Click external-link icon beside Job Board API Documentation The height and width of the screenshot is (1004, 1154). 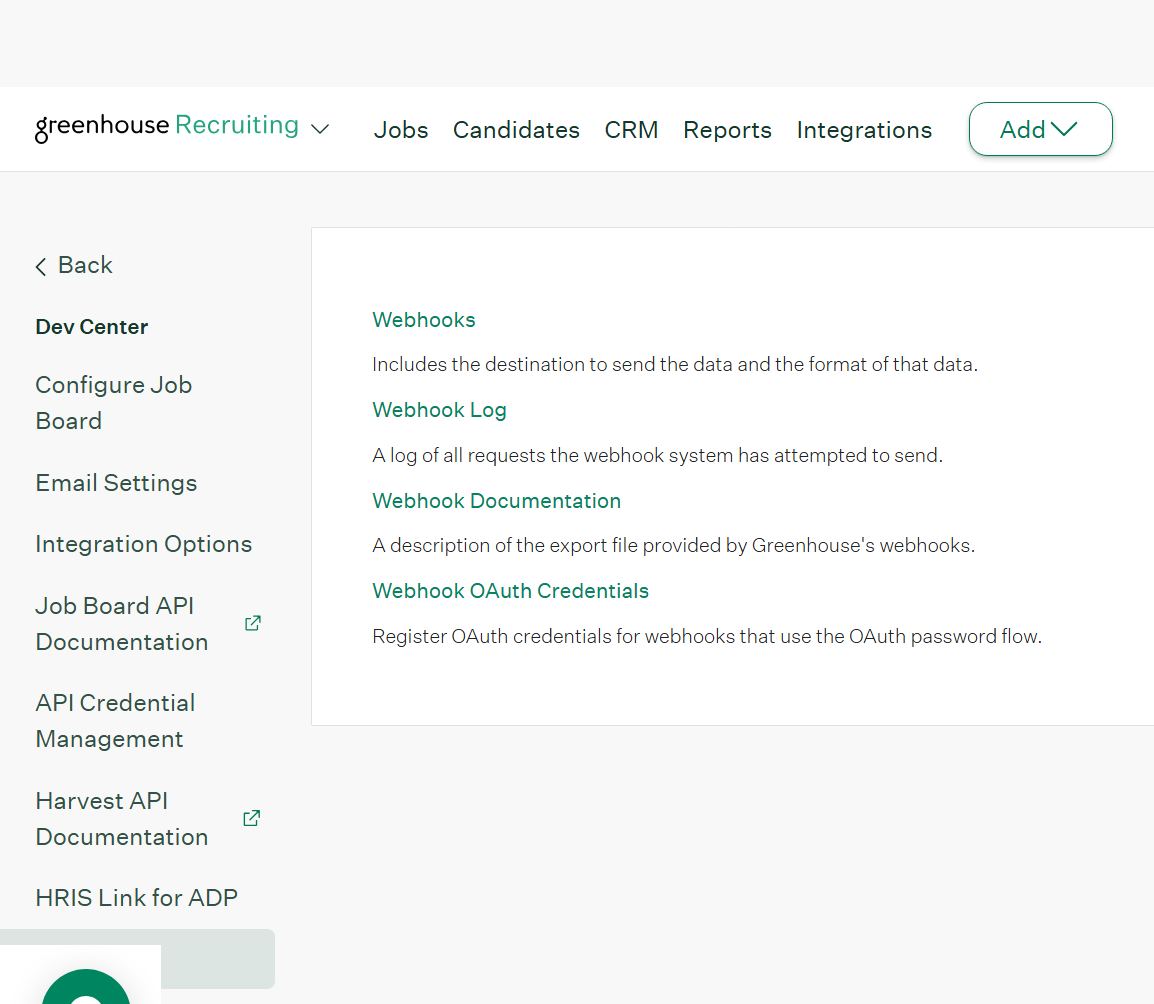[x=252, y=623]
